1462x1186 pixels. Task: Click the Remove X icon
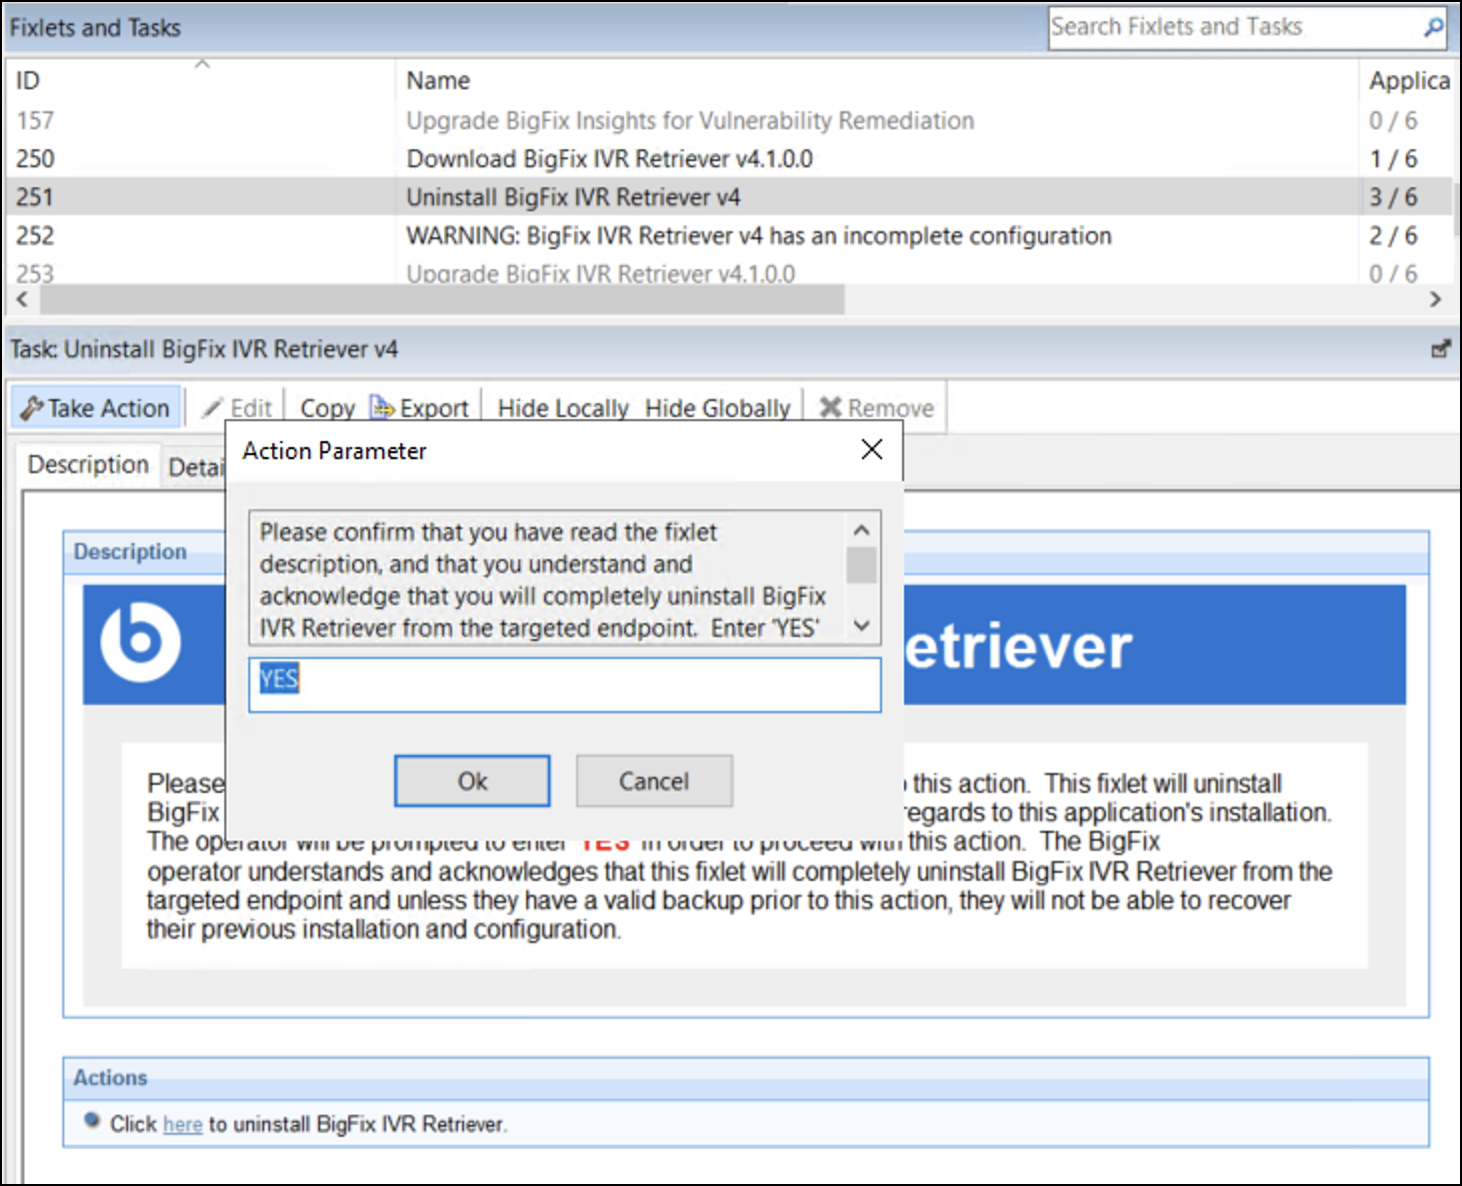coord(830,408)
